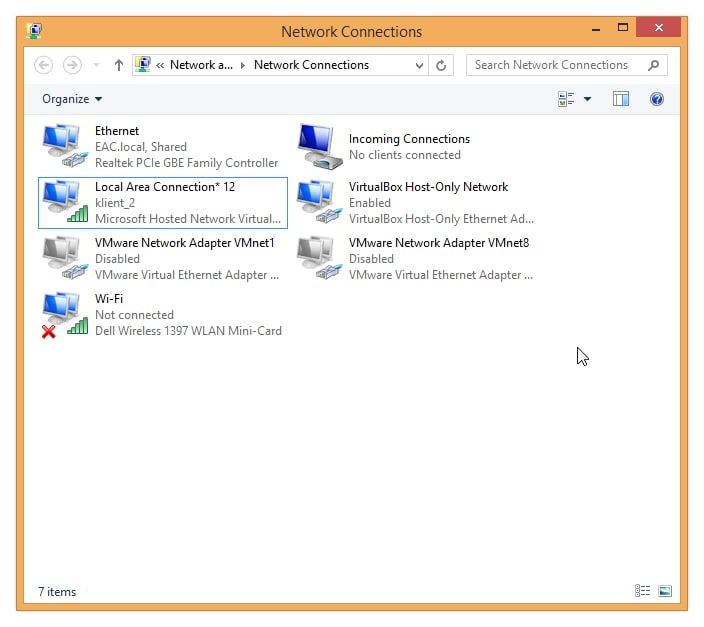Viewport: 704px width, 627px height.
Task: Expand the address bar history dropdown
Action: tap(419, 66)
